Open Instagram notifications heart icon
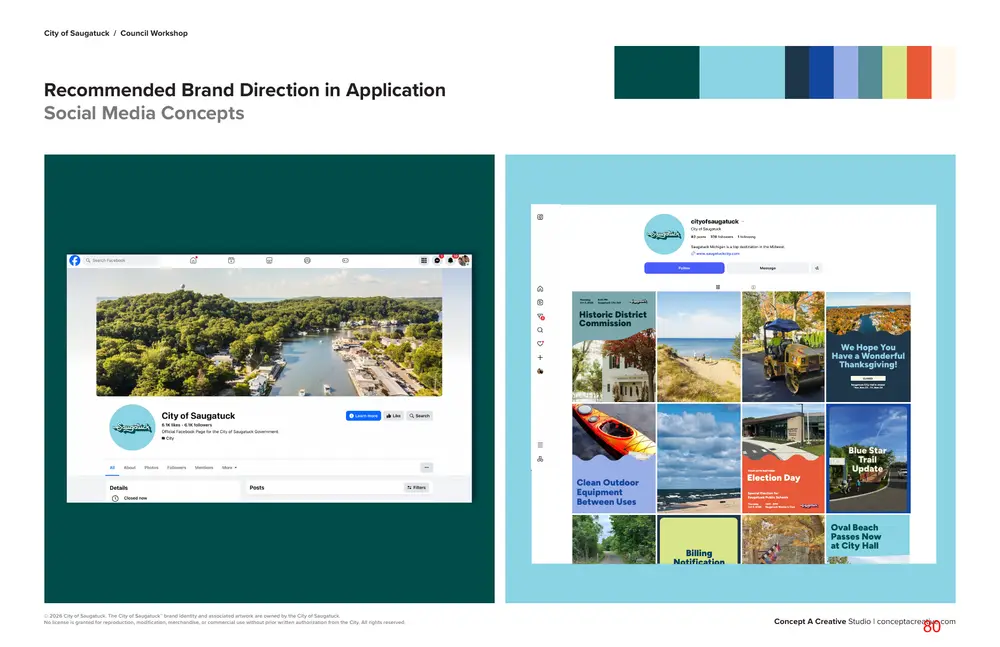The height and width of the screenshot is (647, 1000). click(540, 344)
